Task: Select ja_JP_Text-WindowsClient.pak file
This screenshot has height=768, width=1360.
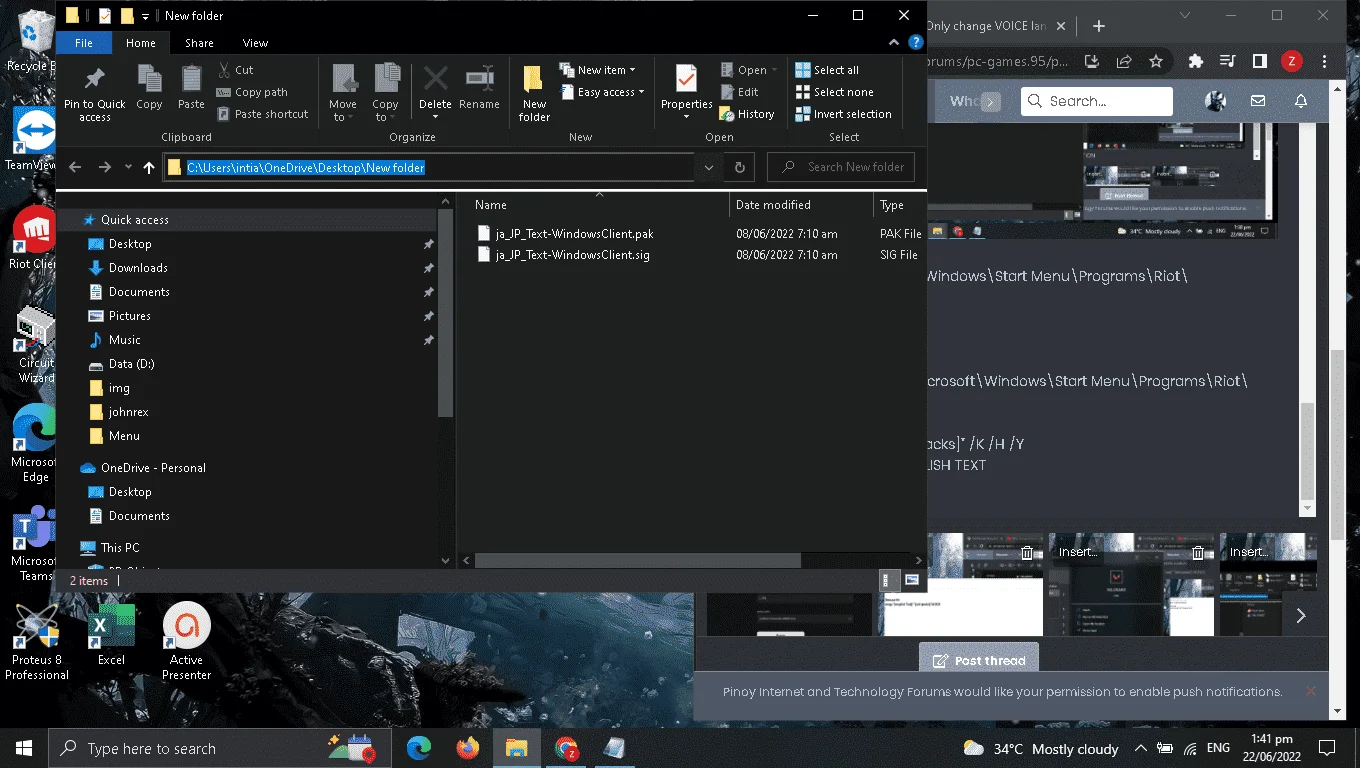Action: (x=574, y=234)
